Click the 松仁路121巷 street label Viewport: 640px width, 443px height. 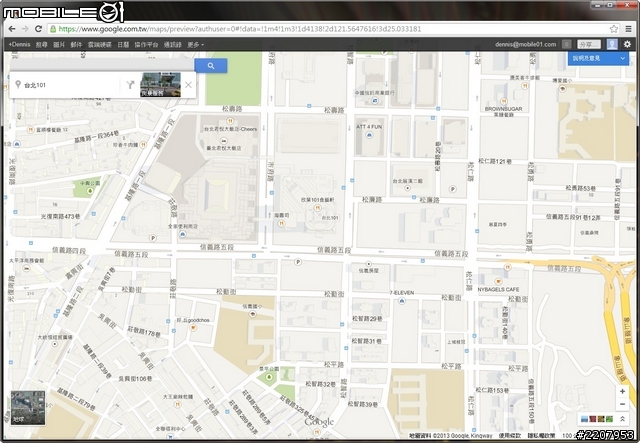[x=495, y=161]
